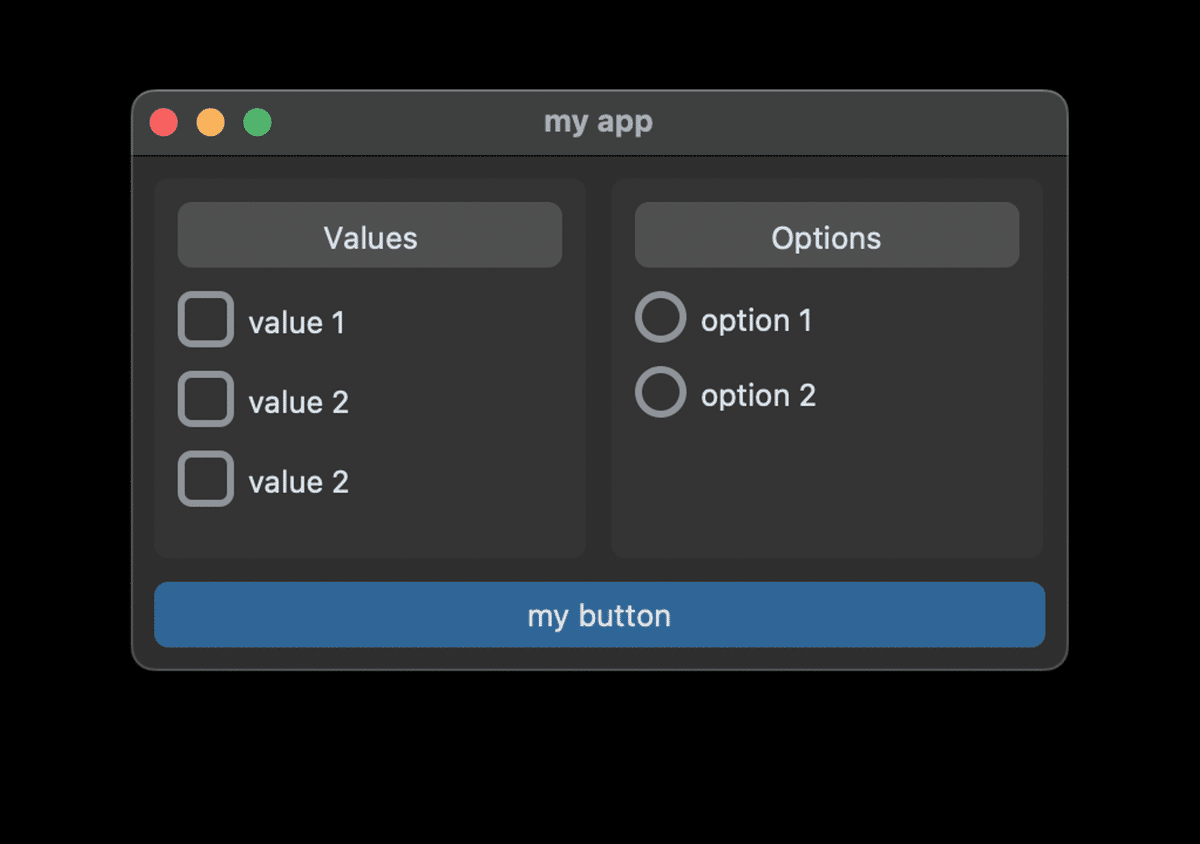Choose option 1 in the Options group
Screen dimensions: 1200x844
tap(660, 316)
